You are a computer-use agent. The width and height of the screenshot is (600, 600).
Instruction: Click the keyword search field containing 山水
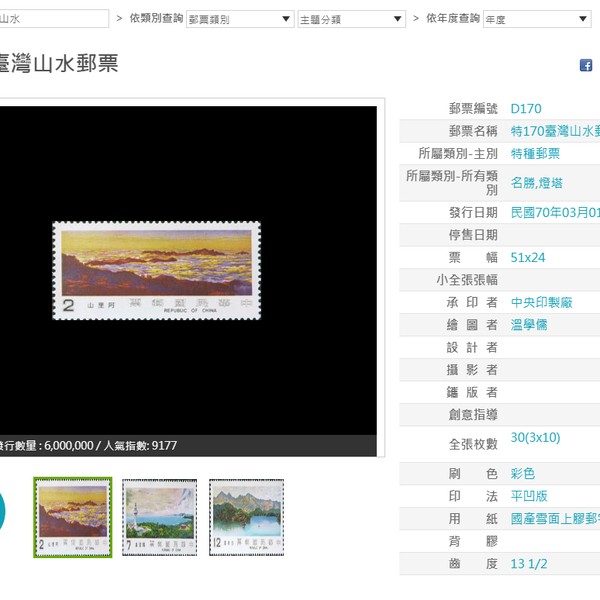54,19
